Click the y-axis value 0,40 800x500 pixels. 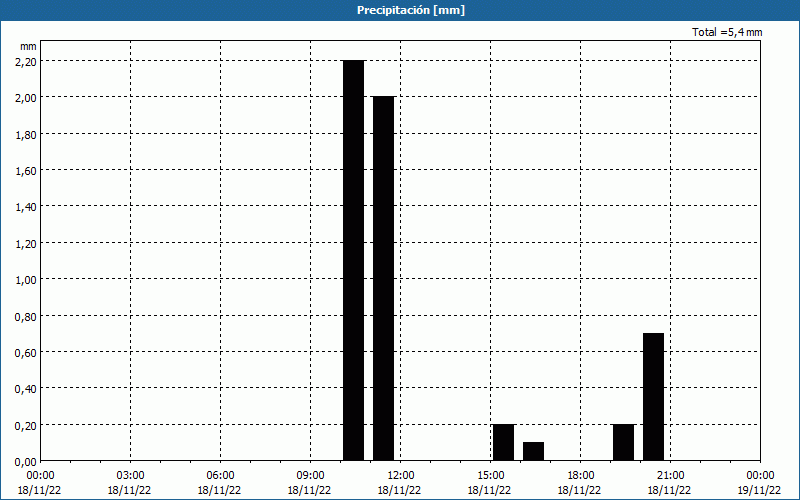(x=26, y=389)
